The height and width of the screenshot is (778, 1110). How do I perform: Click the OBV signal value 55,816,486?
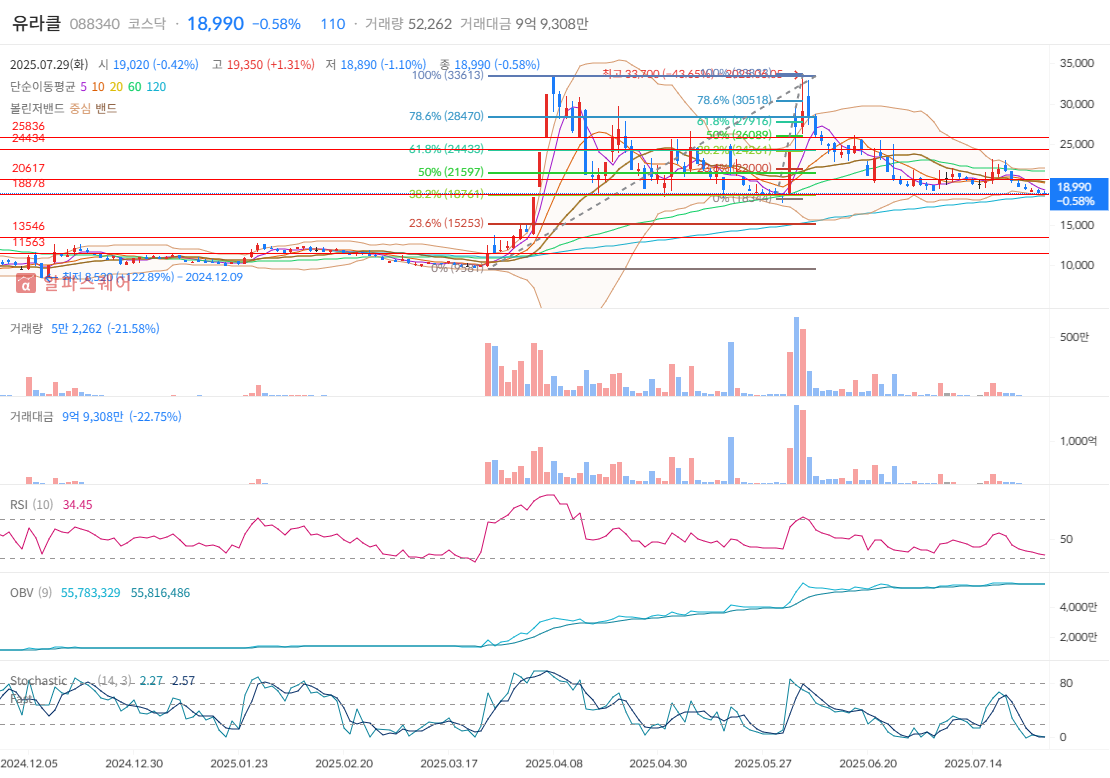[161, 593]
